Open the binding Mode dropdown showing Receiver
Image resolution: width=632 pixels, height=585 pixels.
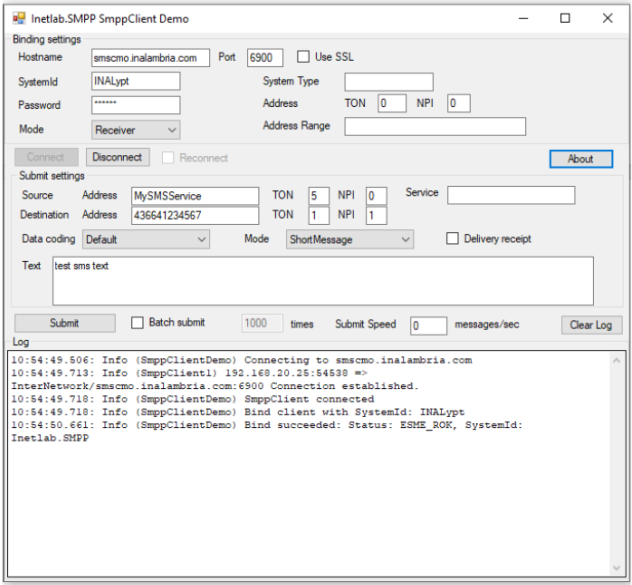[135, 130]
